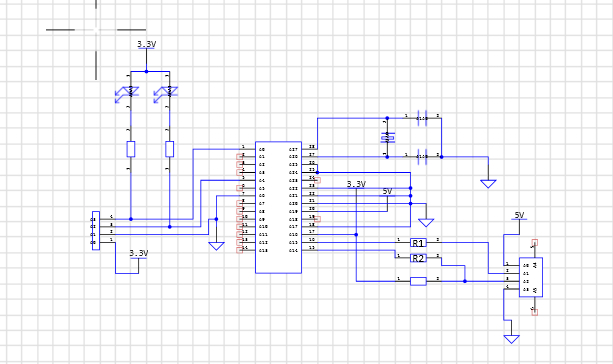Select the right LED symbol
The image size is (613, 364).
pos(166,94)
